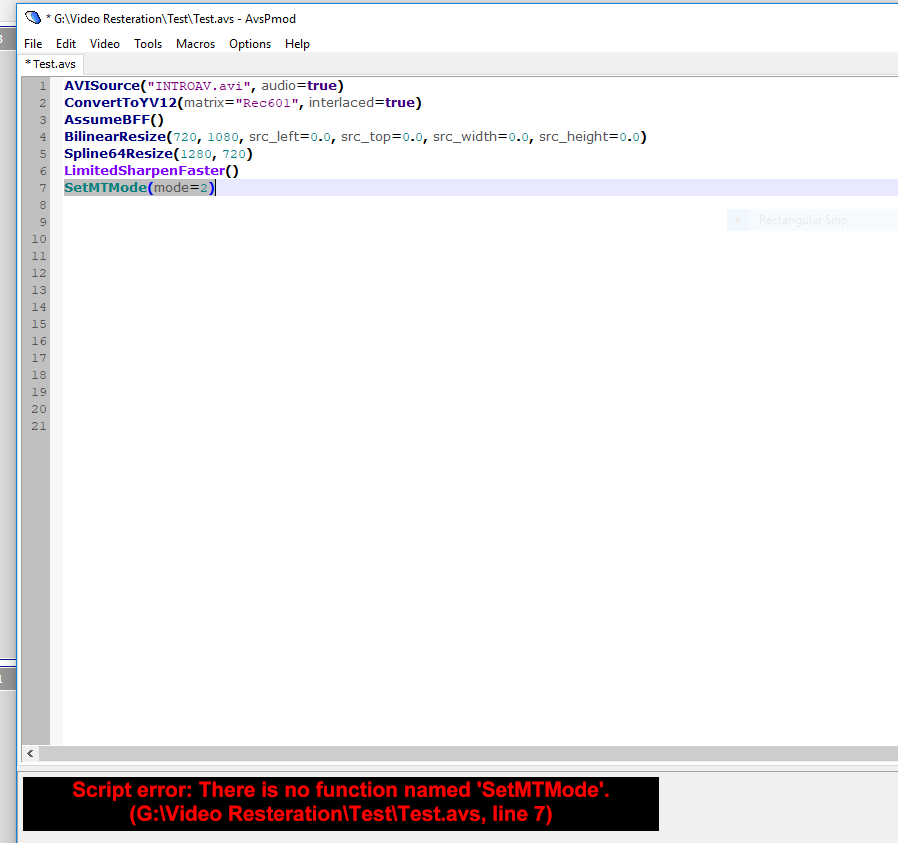Click line number 7 in the gutter
The height and width of the screenshot is (843, 898).
point(42,188)
